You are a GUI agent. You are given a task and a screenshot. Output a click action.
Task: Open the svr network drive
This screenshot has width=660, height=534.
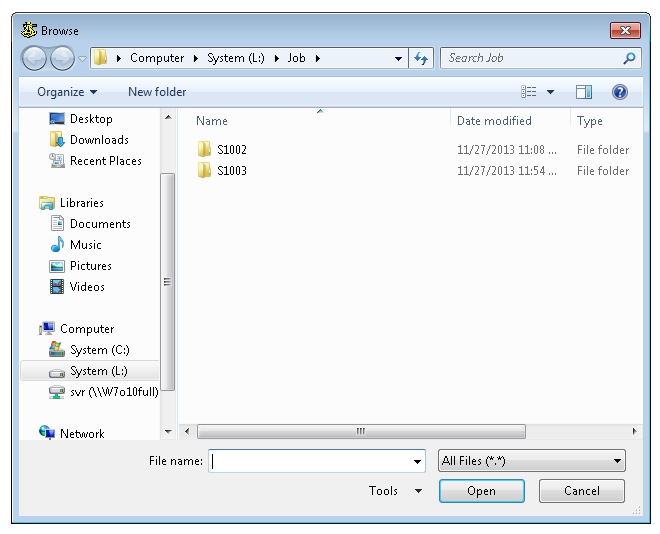pos(112,392)
